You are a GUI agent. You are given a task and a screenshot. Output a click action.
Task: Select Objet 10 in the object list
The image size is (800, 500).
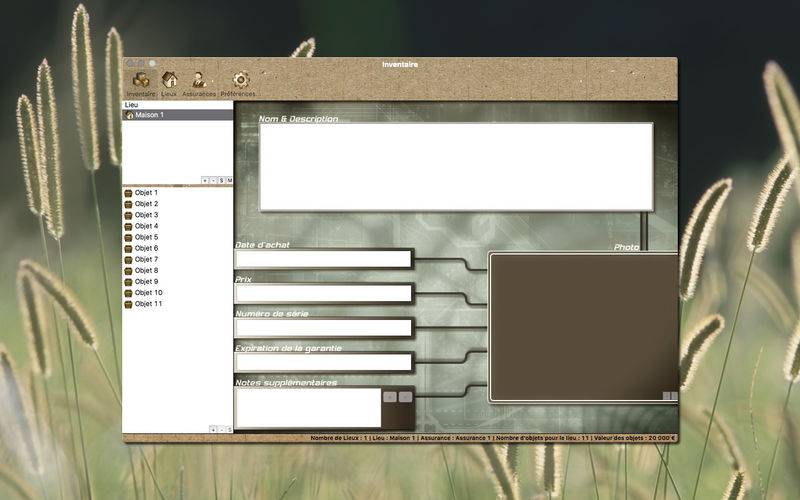[x=149, y=293]
